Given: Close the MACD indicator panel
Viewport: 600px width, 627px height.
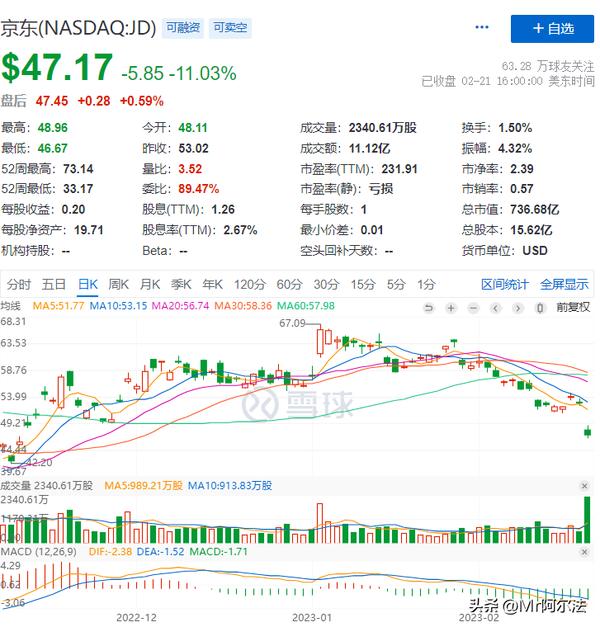Looking at the screenshot, I should coord(584,552).
